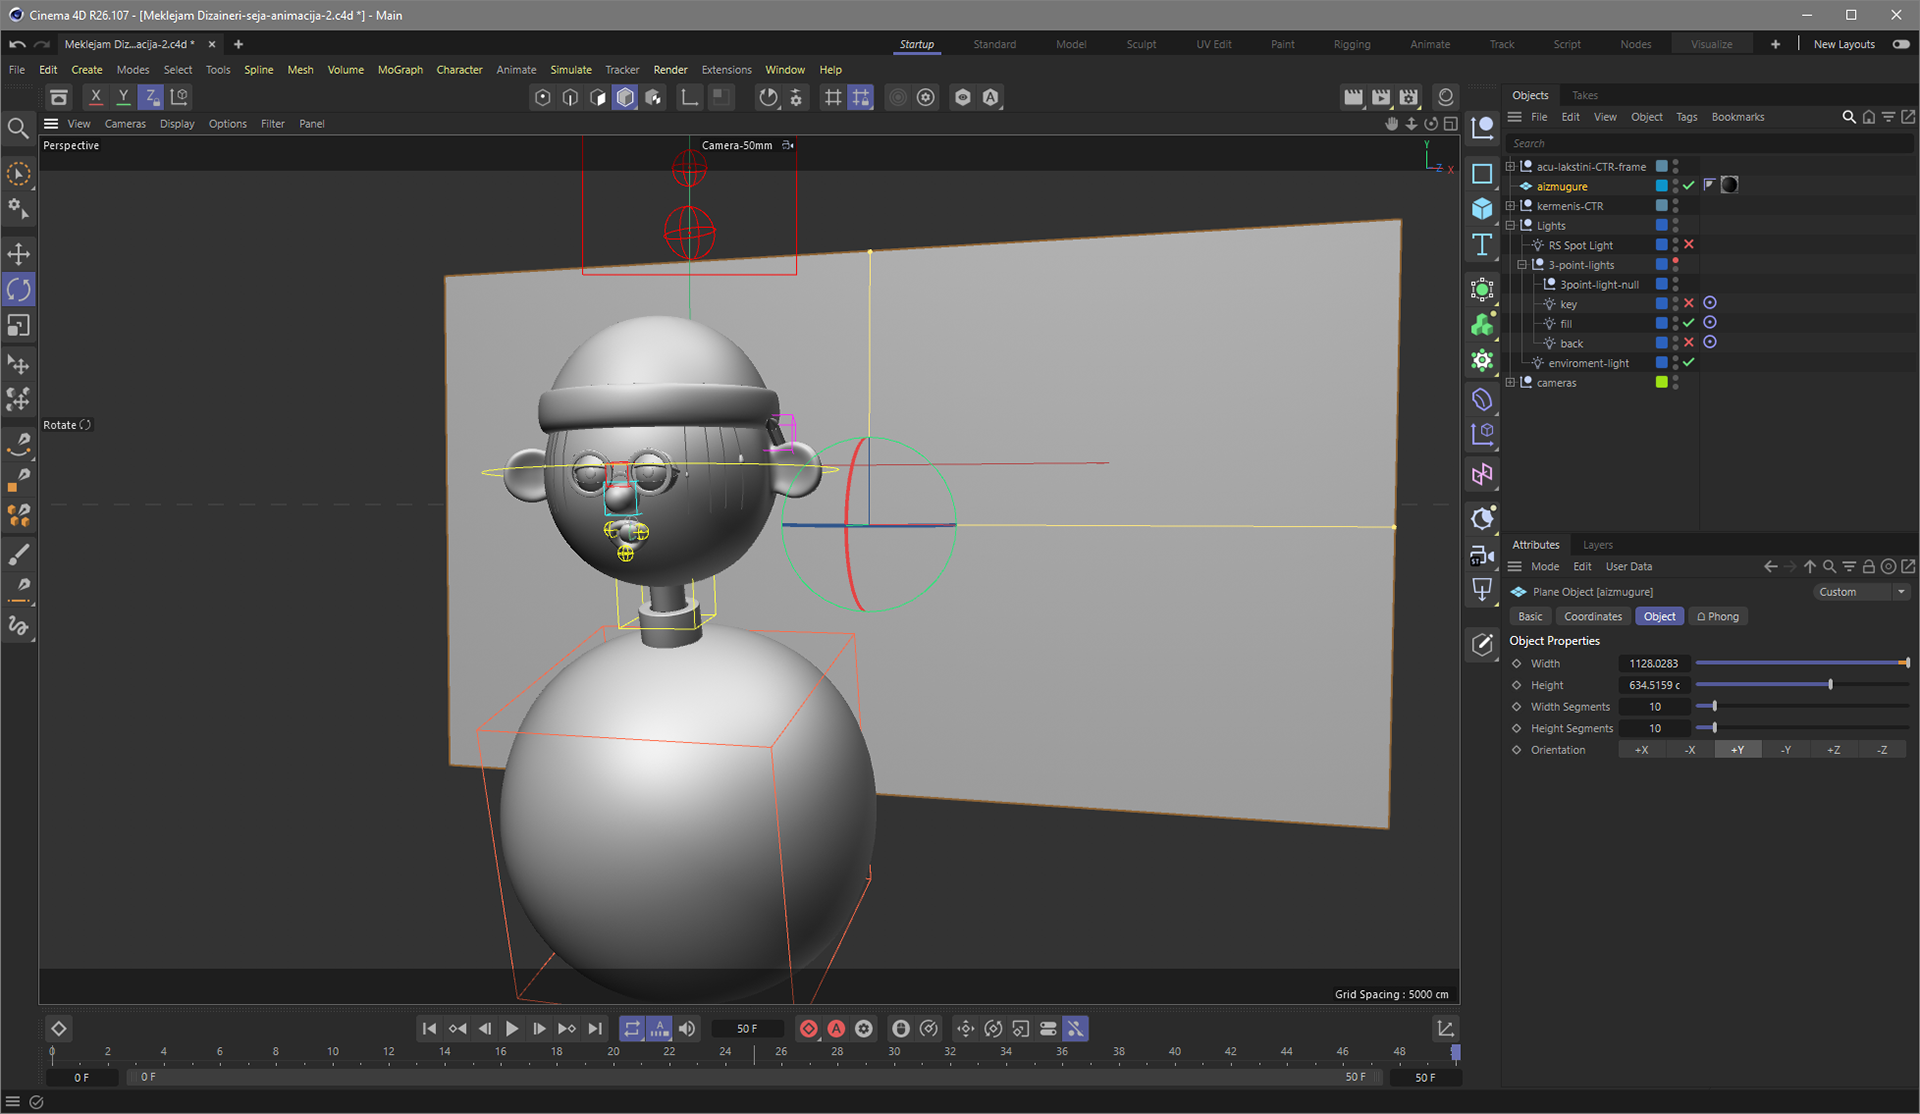Screen dimensions: 1920x1114
Task: Toggle the fill light enable checkmark
Action: 1689,323
